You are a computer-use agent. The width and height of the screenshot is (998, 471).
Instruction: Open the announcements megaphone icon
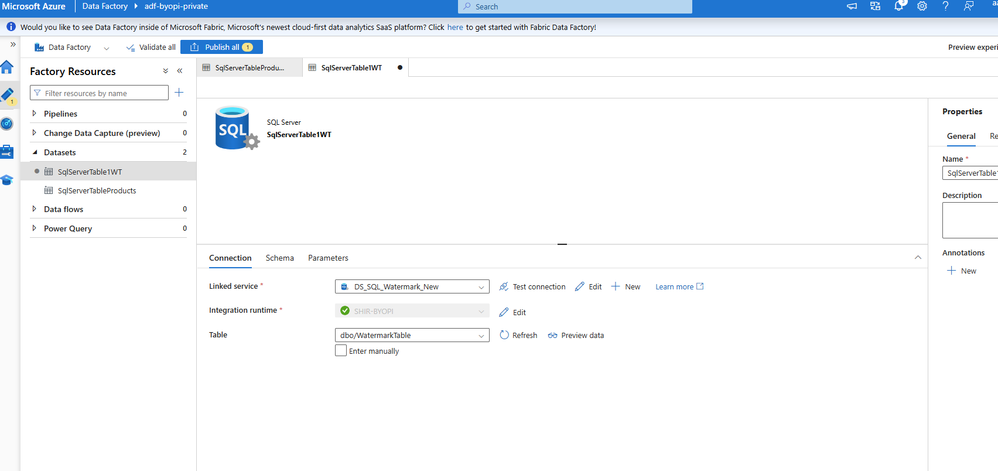coord(852,6)
